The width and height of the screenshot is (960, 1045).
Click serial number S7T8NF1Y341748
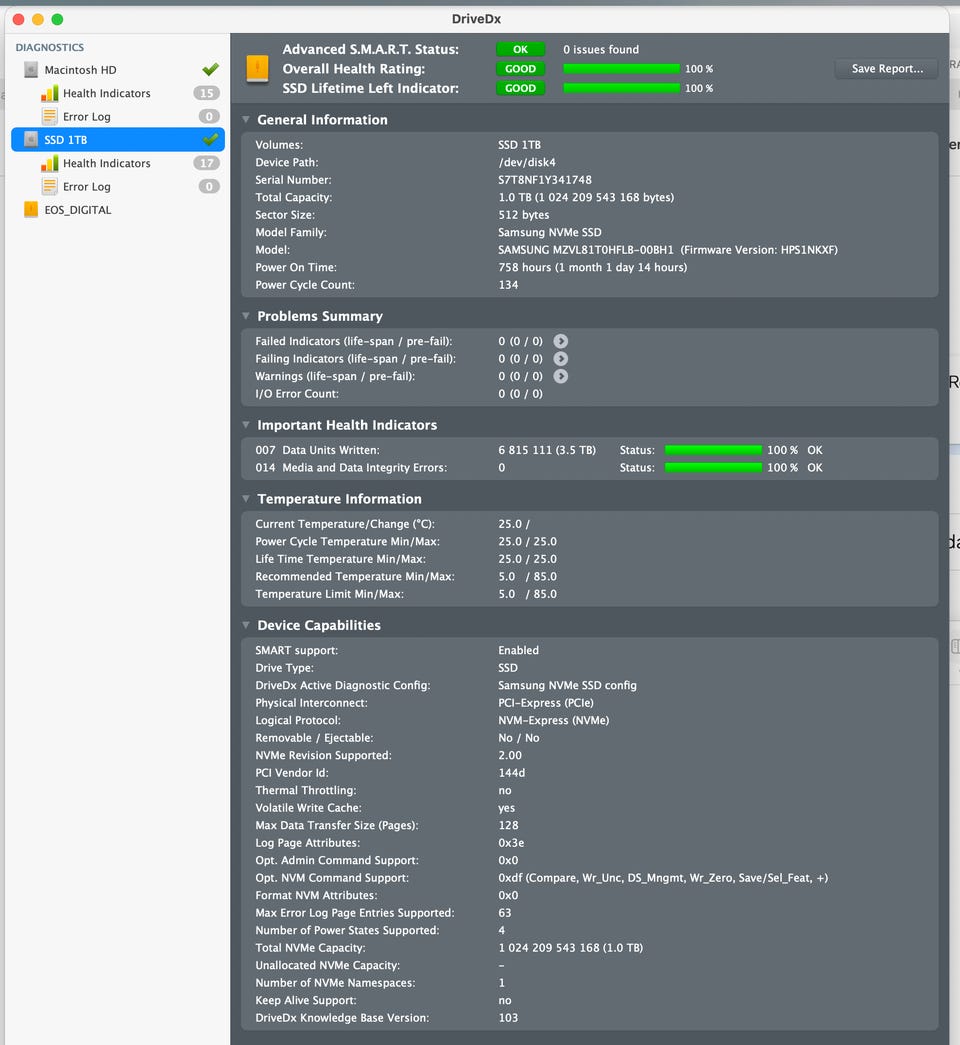point(545,180)
